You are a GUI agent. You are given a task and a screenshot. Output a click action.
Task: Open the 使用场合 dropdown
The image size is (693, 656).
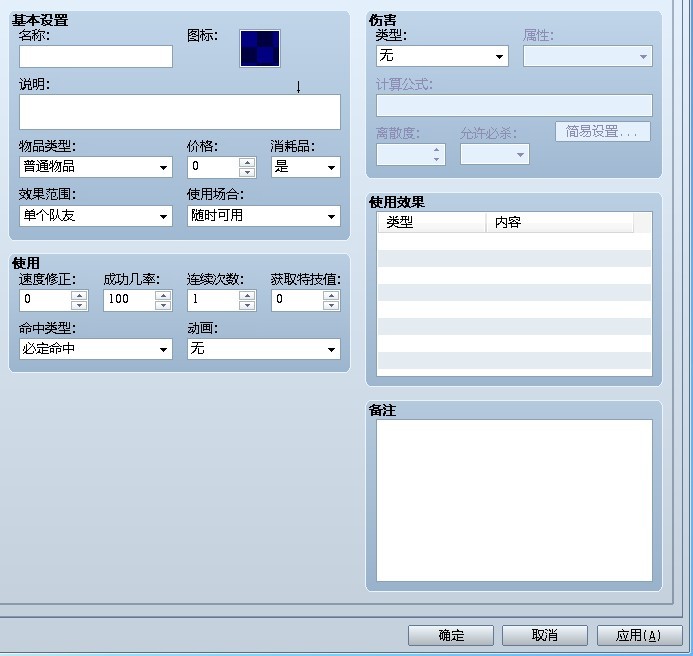pyautogui.click(x=263, y=216)
